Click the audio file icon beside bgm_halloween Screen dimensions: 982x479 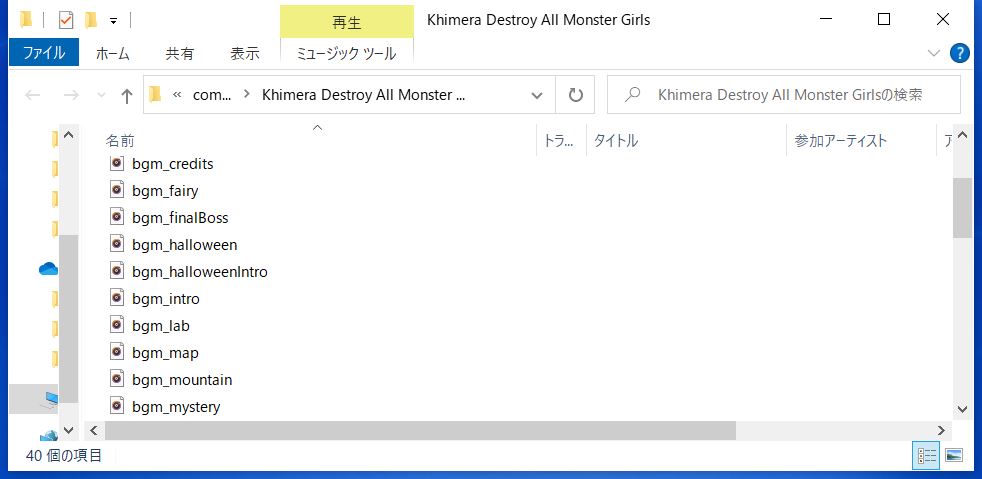[116, 244]
